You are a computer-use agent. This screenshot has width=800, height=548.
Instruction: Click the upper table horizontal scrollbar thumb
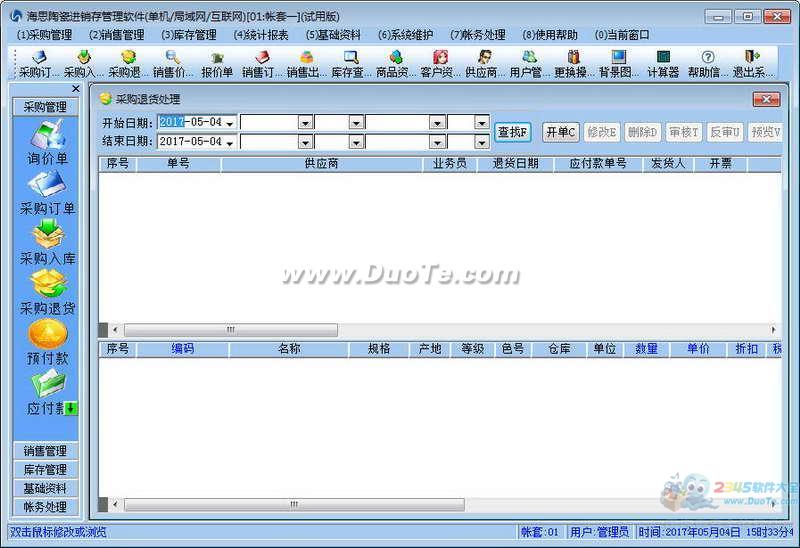231,330
